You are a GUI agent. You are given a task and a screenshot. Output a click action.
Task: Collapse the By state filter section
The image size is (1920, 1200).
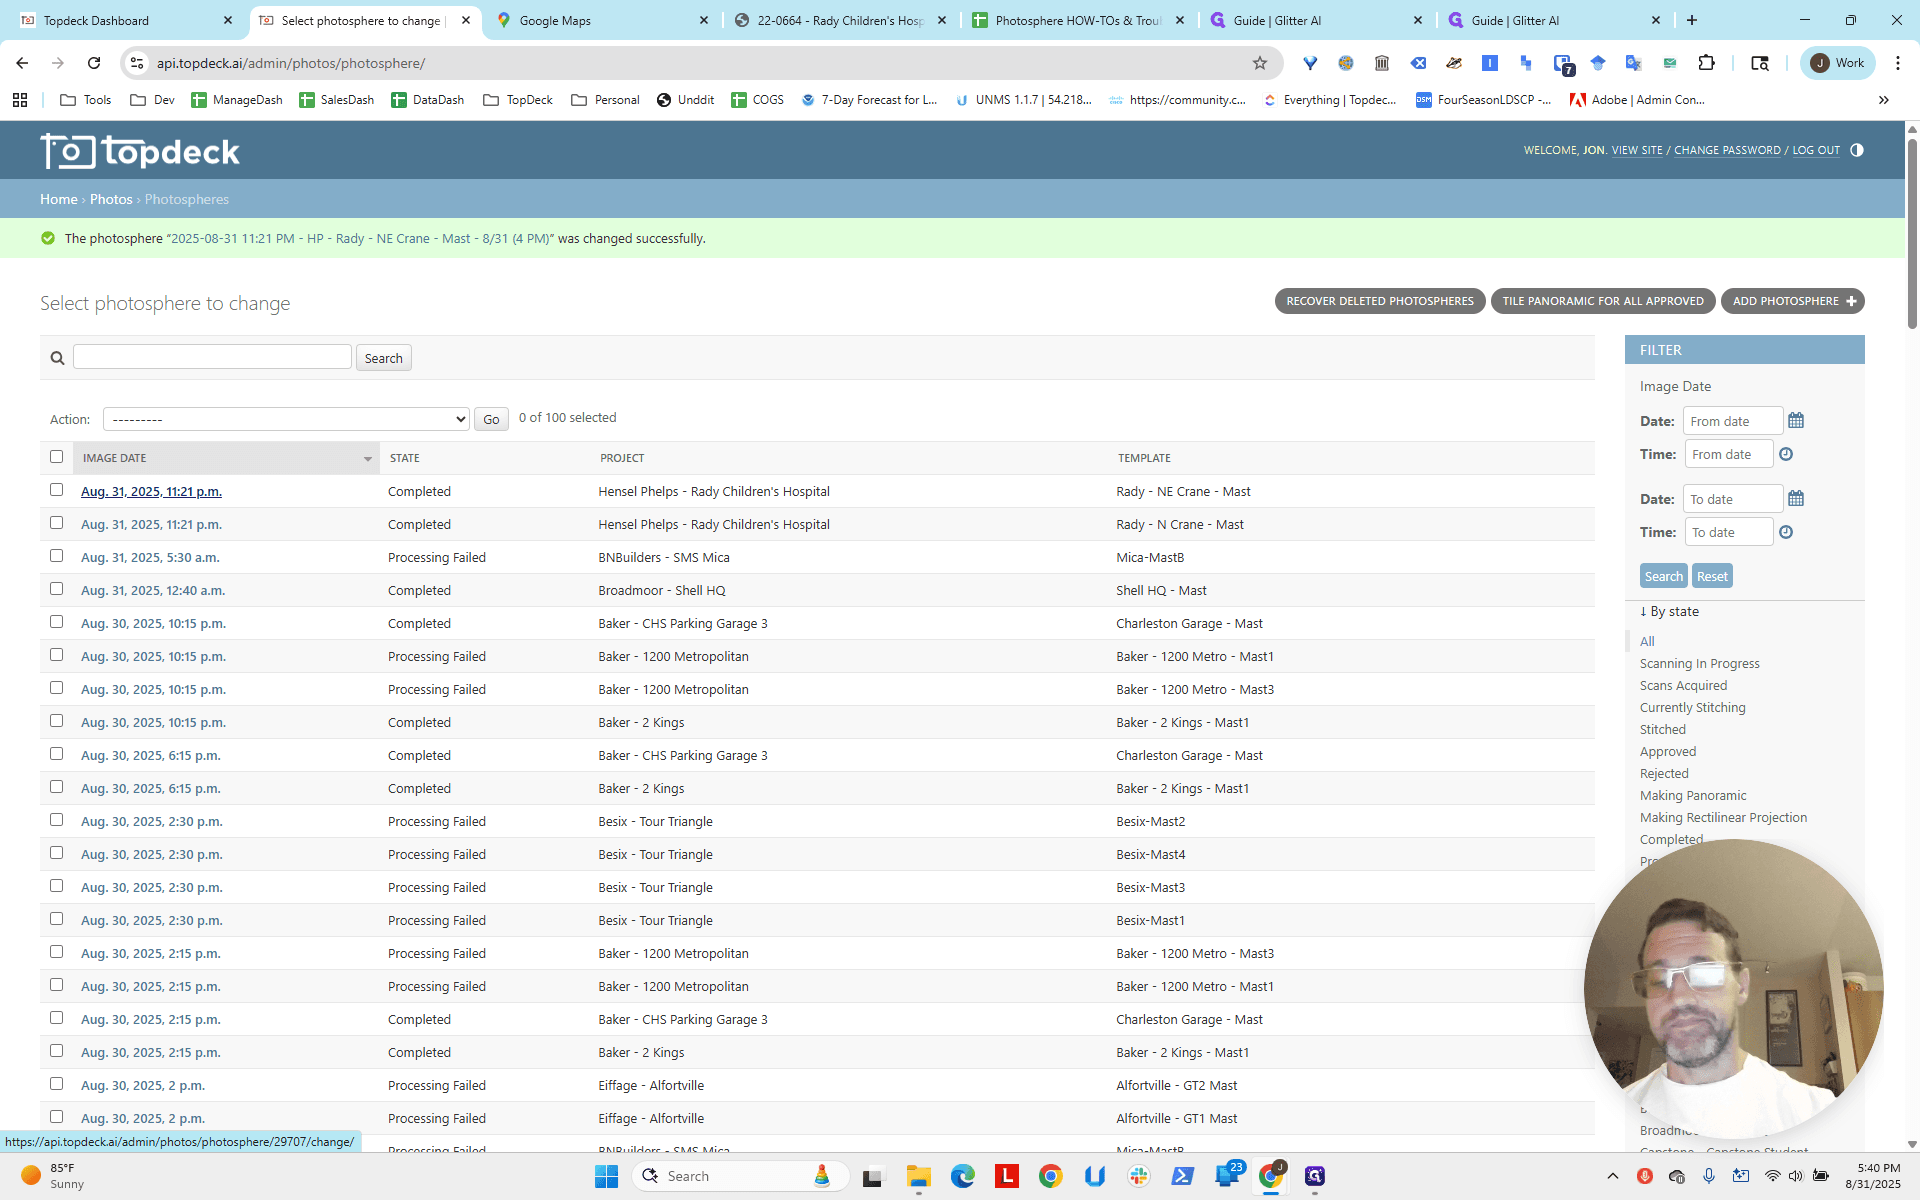click(1669, 611)
